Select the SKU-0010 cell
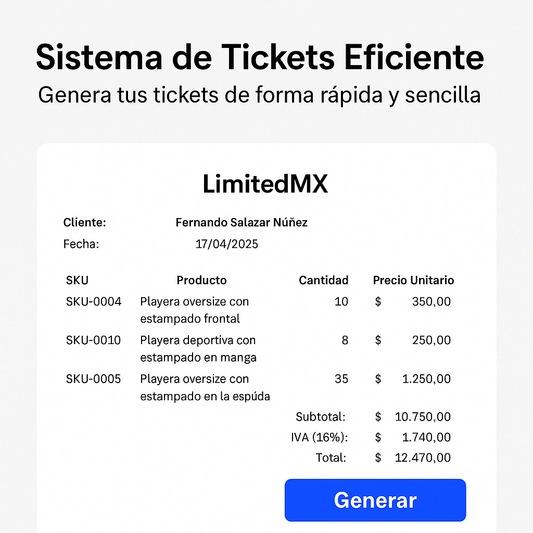Image resolution: width=533 pixels, height=533 pixels. click(x=93, y=340)
